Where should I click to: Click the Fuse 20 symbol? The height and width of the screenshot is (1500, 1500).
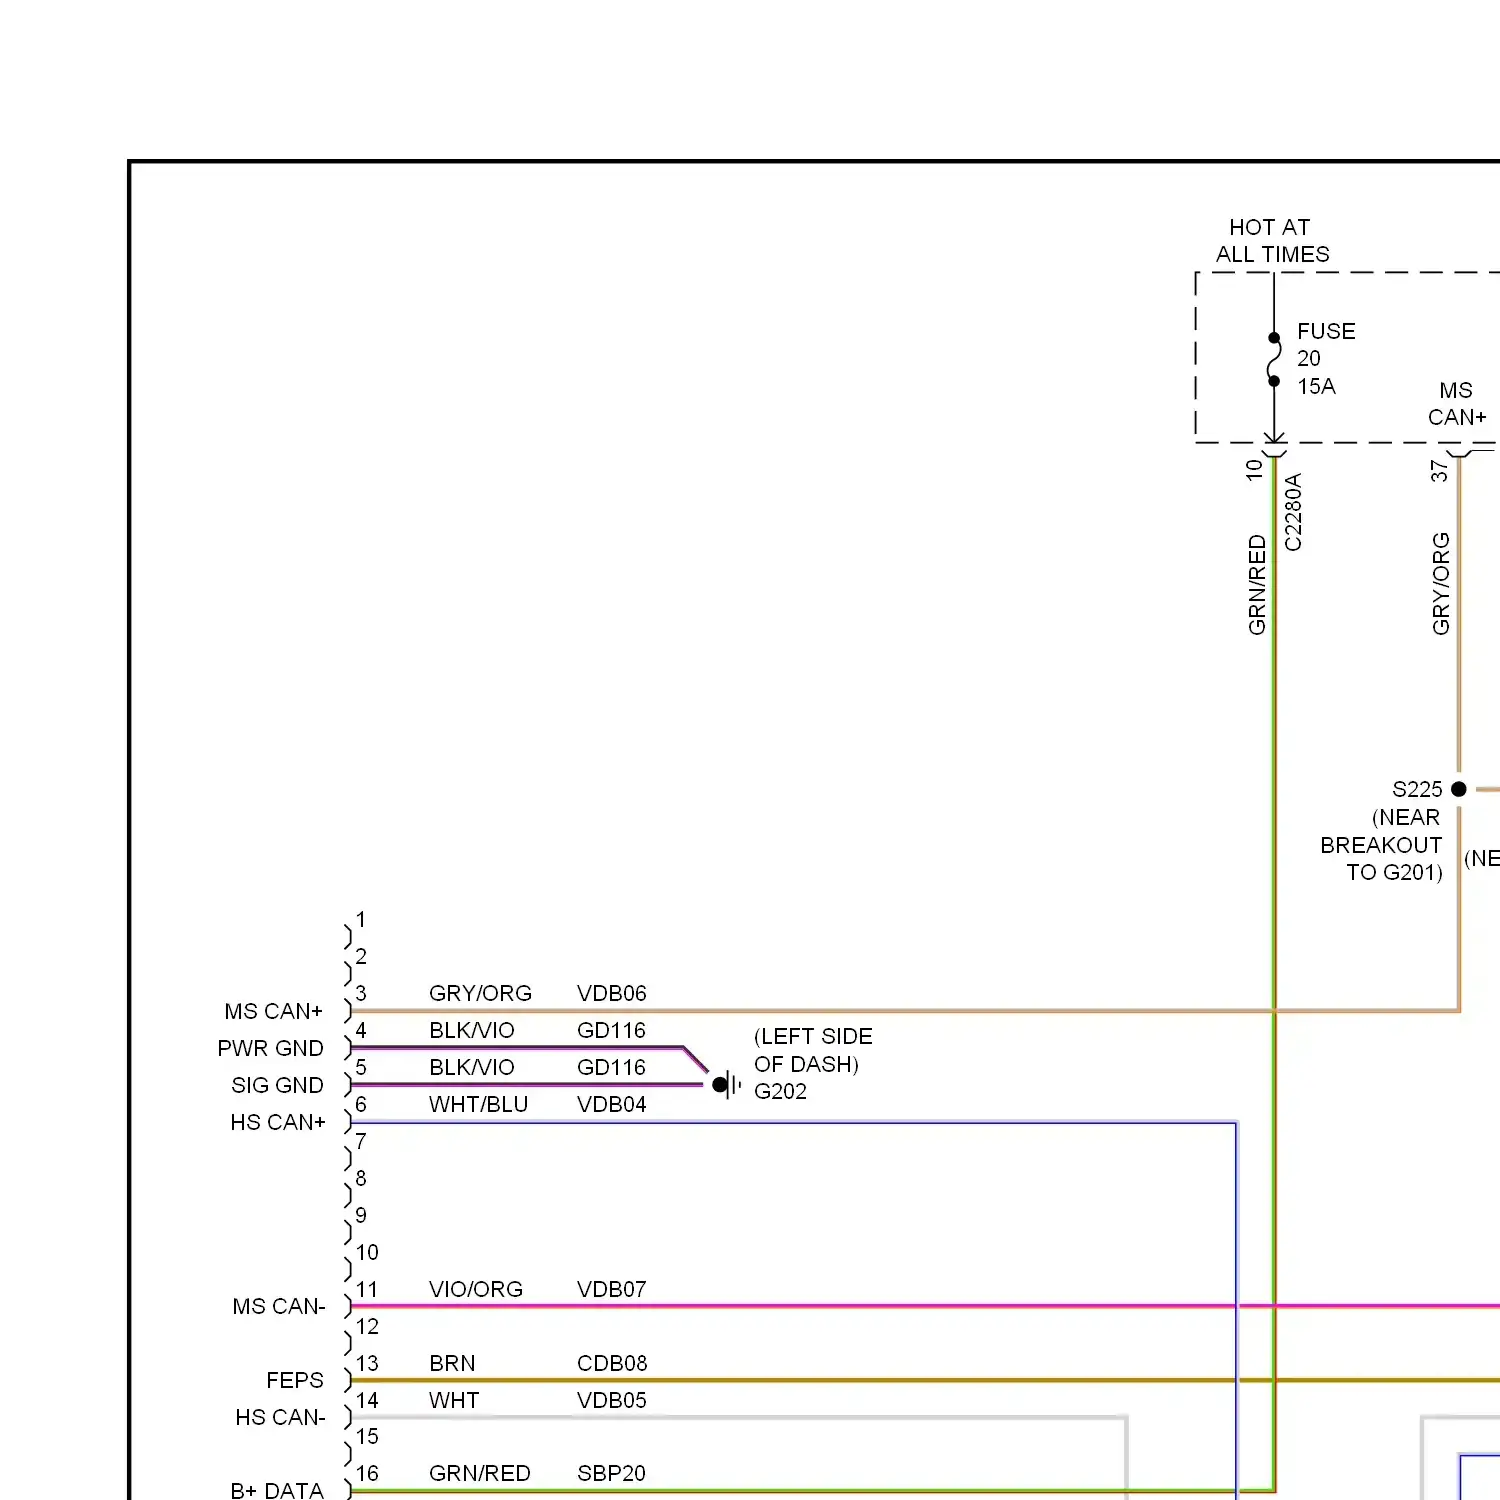(1274, 359)
